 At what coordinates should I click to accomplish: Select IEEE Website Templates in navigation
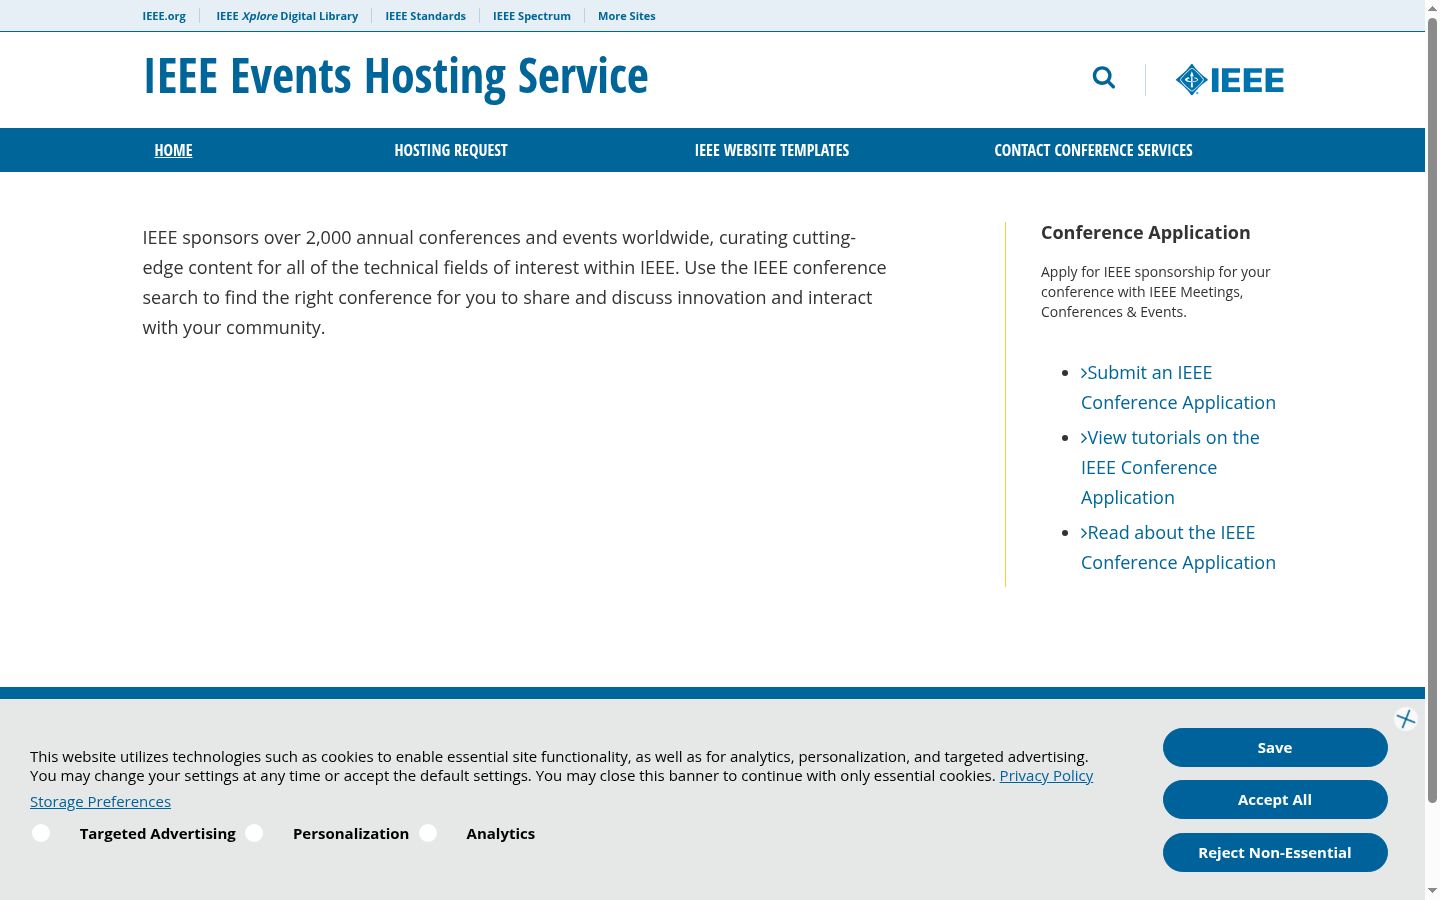[772, 150]
